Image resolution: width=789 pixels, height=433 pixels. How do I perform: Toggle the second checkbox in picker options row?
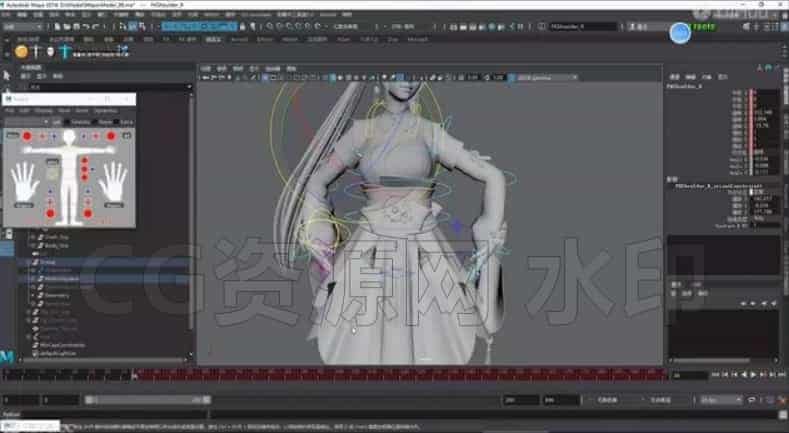(95, 122)
